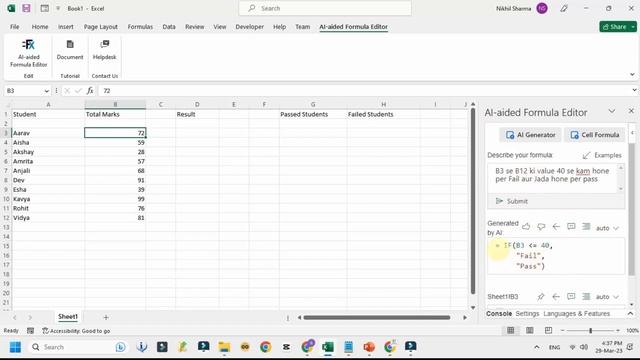Select the AI Generator tab
Image resolution: width=640 pixels, height=360 pixels.
531,135
